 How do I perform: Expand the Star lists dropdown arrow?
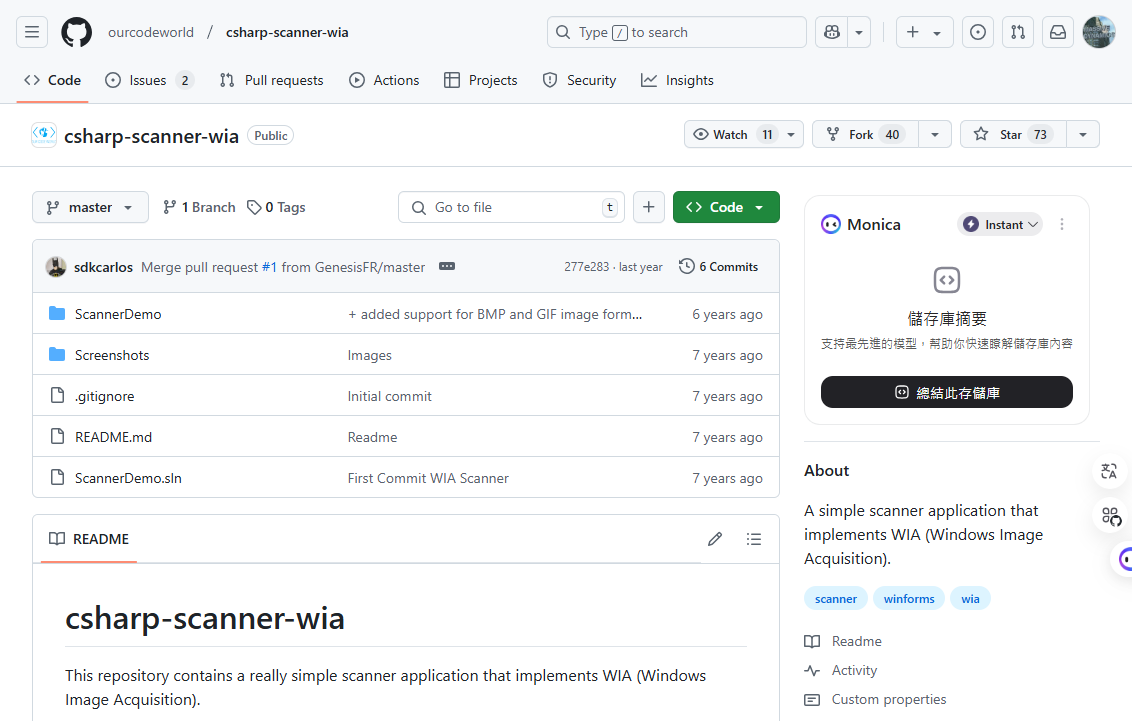coord(1083,134)
